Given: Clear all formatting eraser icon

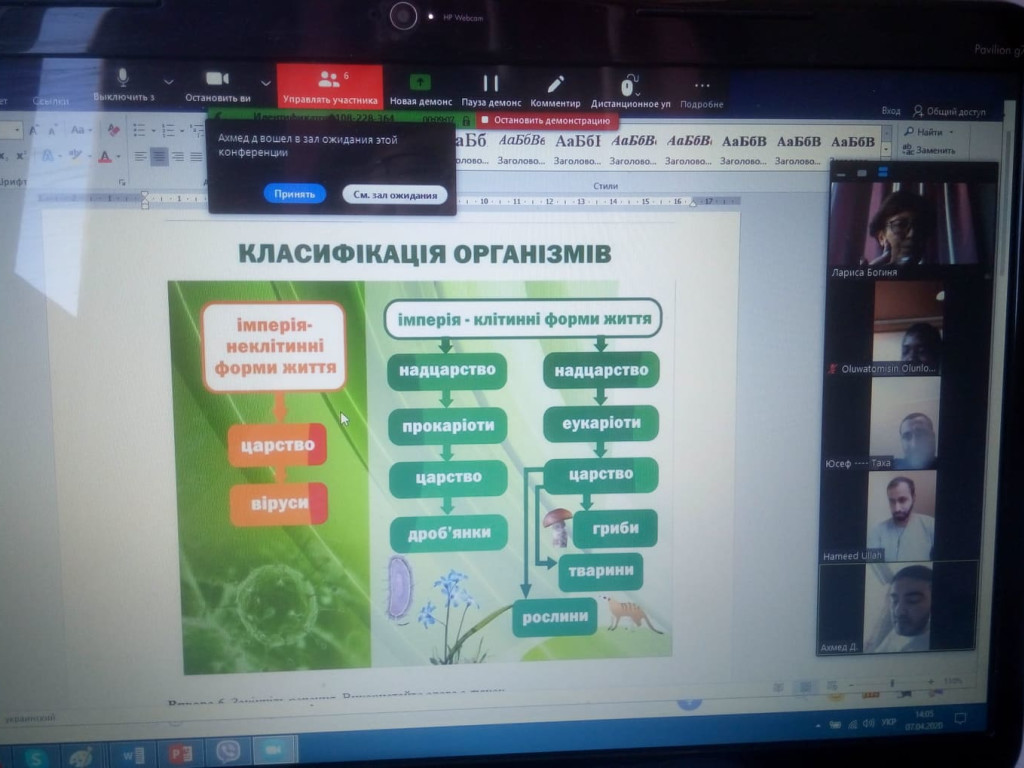Looking at the screenshot, I should (x=113, y=130).
